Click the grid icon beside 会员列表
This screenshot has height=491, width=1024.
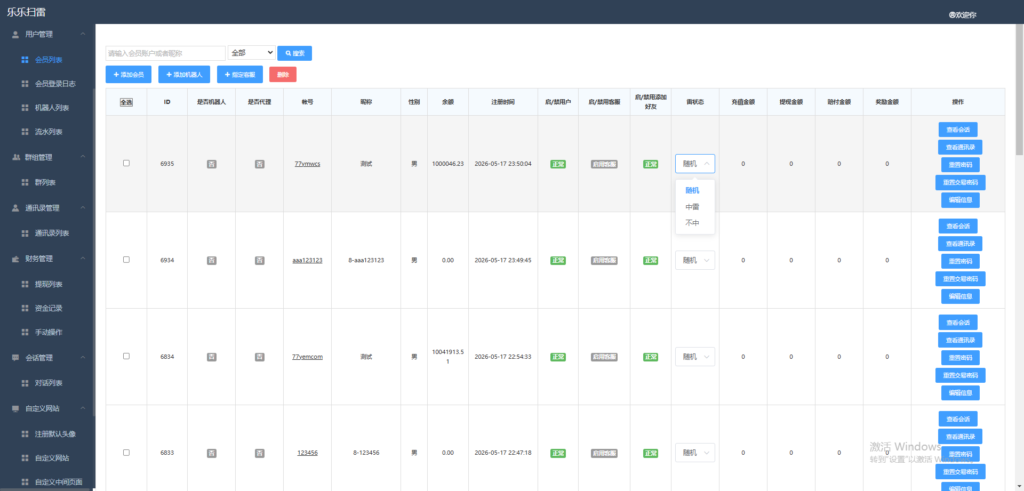coord(25,59)
